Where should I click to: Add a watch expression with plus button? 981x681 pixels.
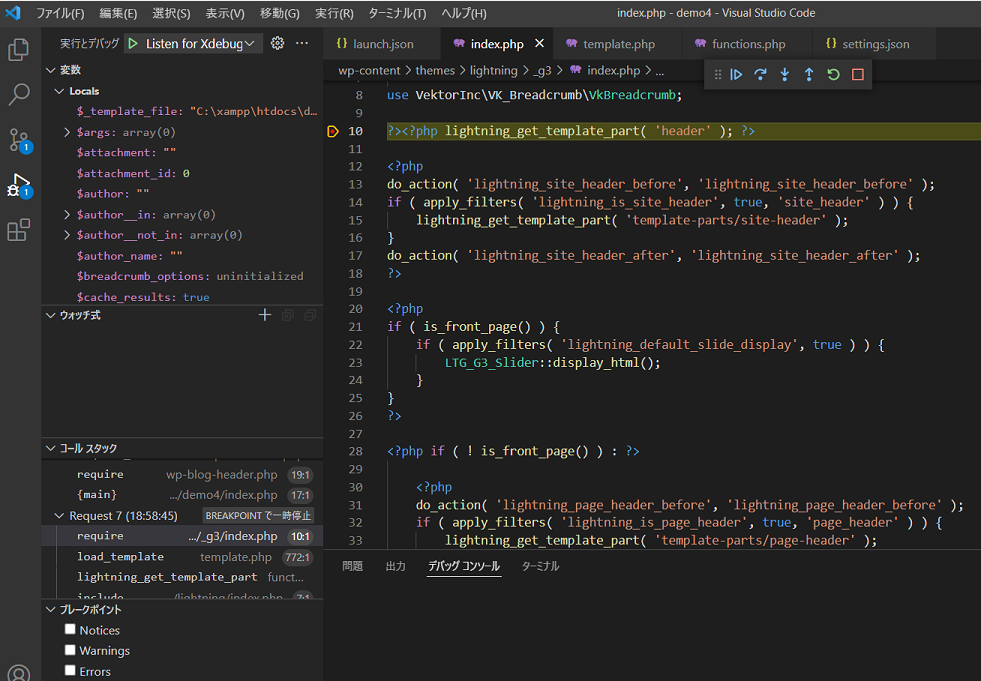pos(265,315)
